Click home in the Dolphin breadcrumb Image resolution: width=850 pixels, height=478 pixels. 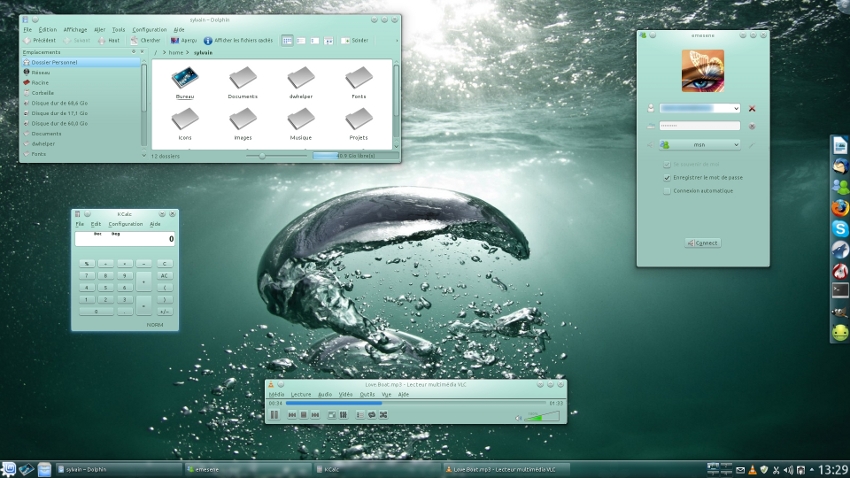pyautogui.click(x=176, y=53)
